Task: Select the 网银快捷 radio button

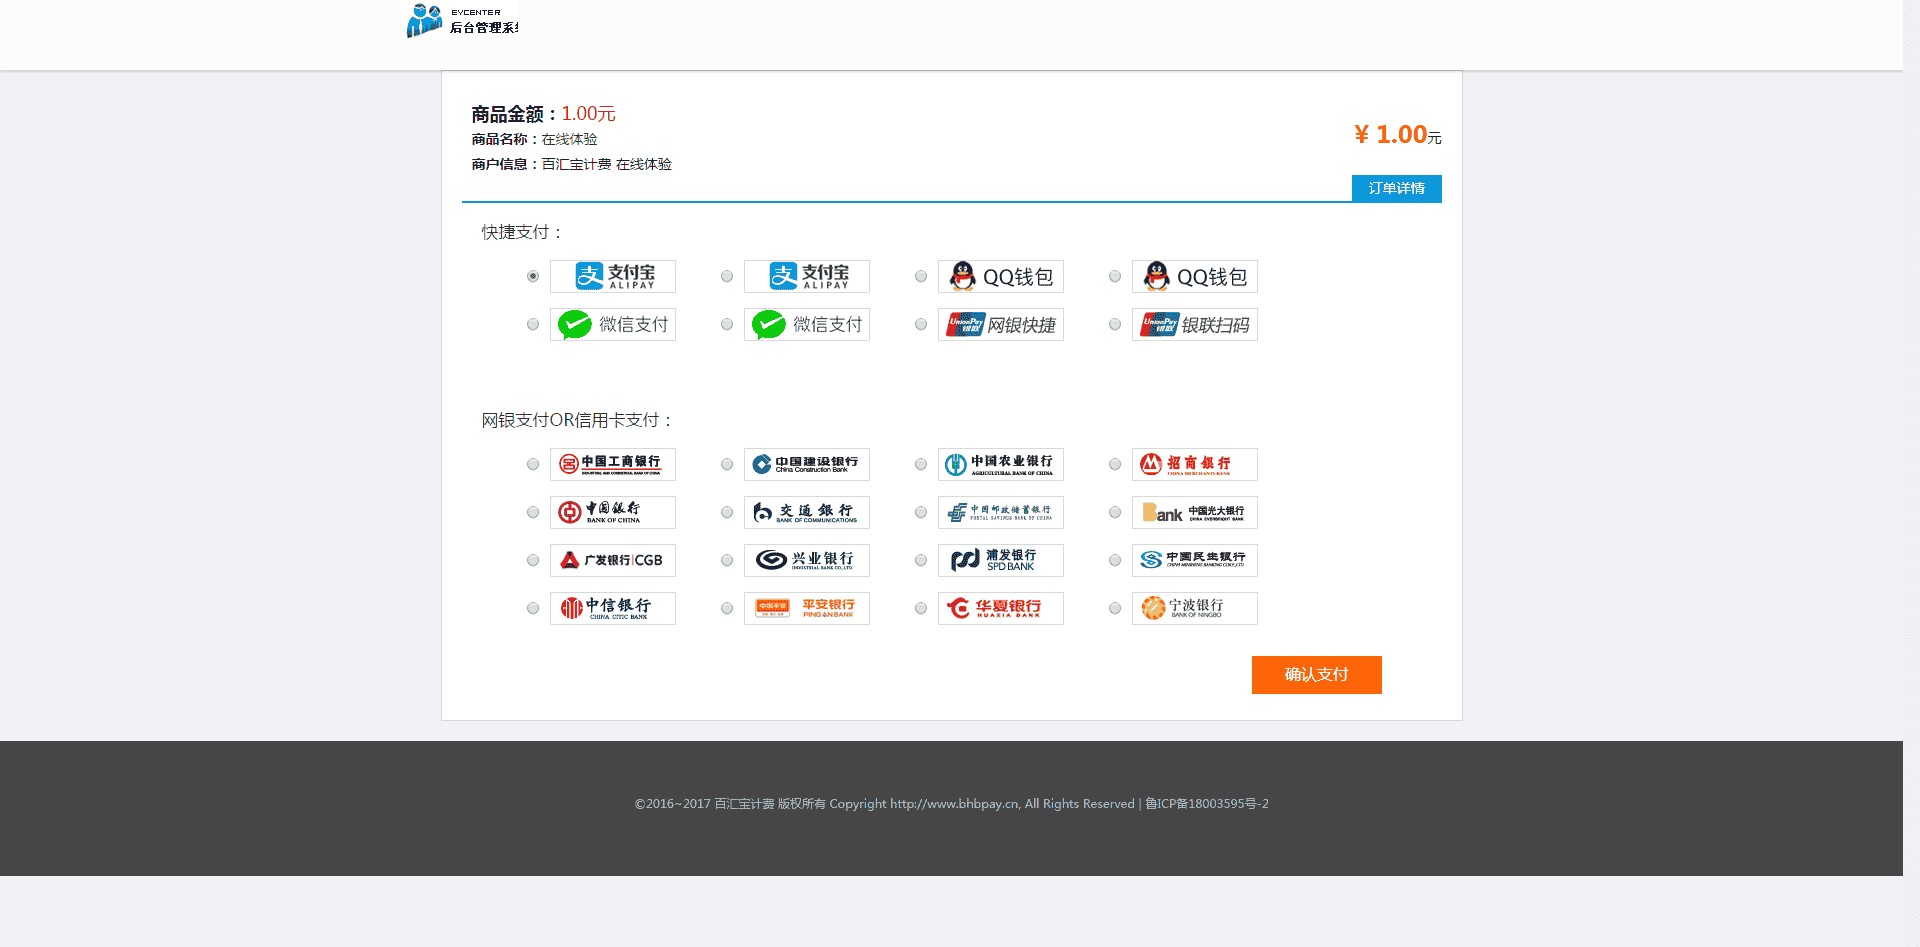Action: tap(921, 324)
